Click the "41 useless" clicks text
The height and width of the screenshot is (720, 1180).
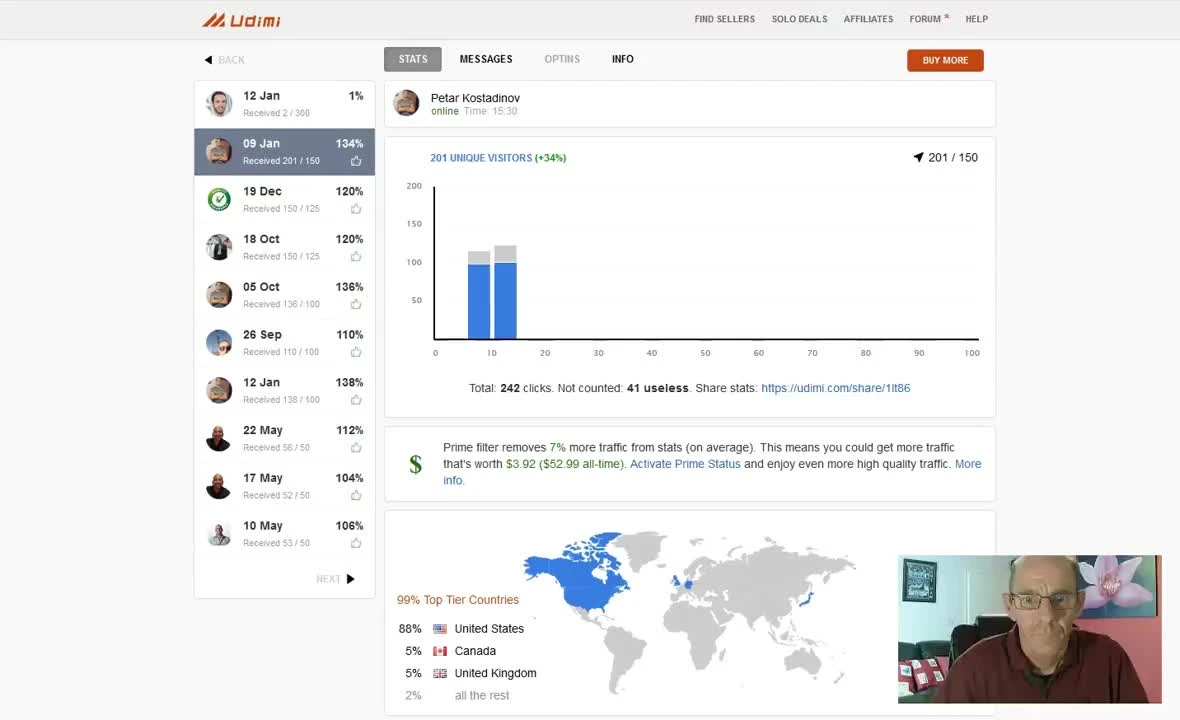tap(657, 388)
